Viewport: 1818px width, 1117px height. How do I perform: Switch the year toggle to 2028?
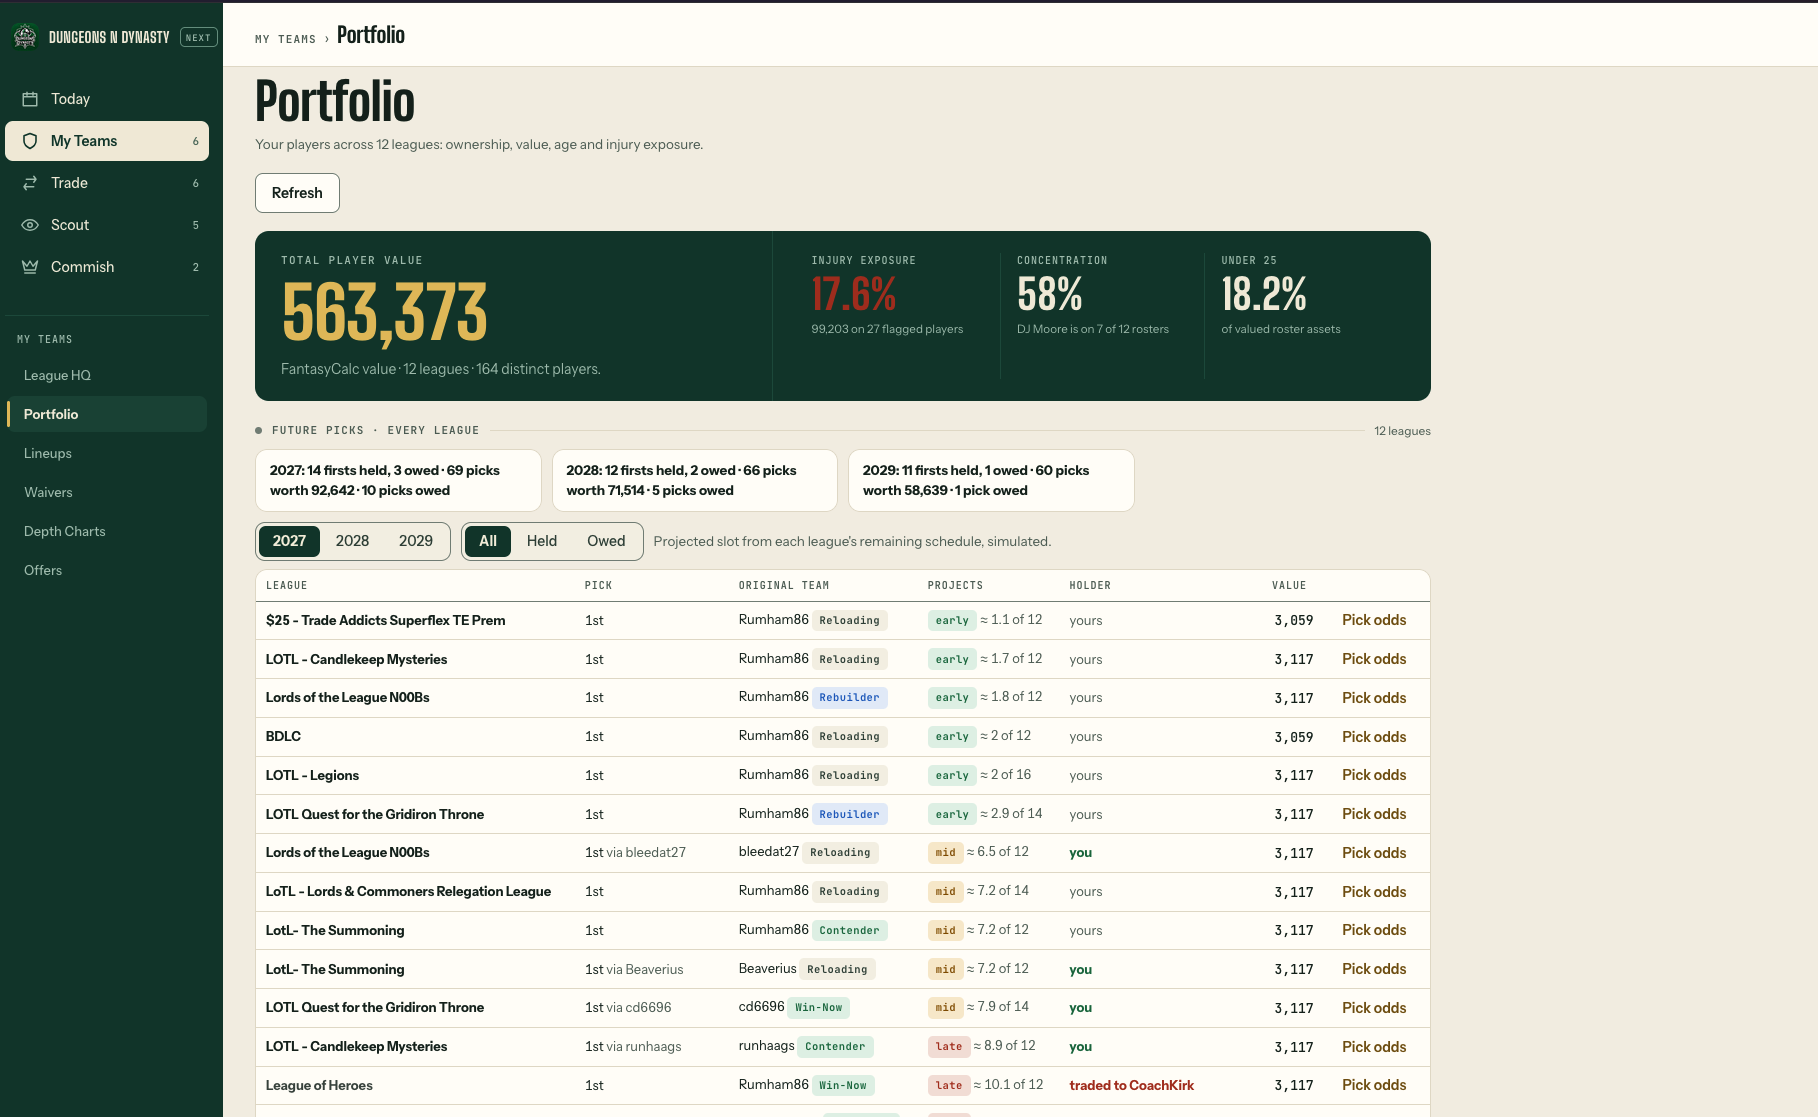point(352,541)
